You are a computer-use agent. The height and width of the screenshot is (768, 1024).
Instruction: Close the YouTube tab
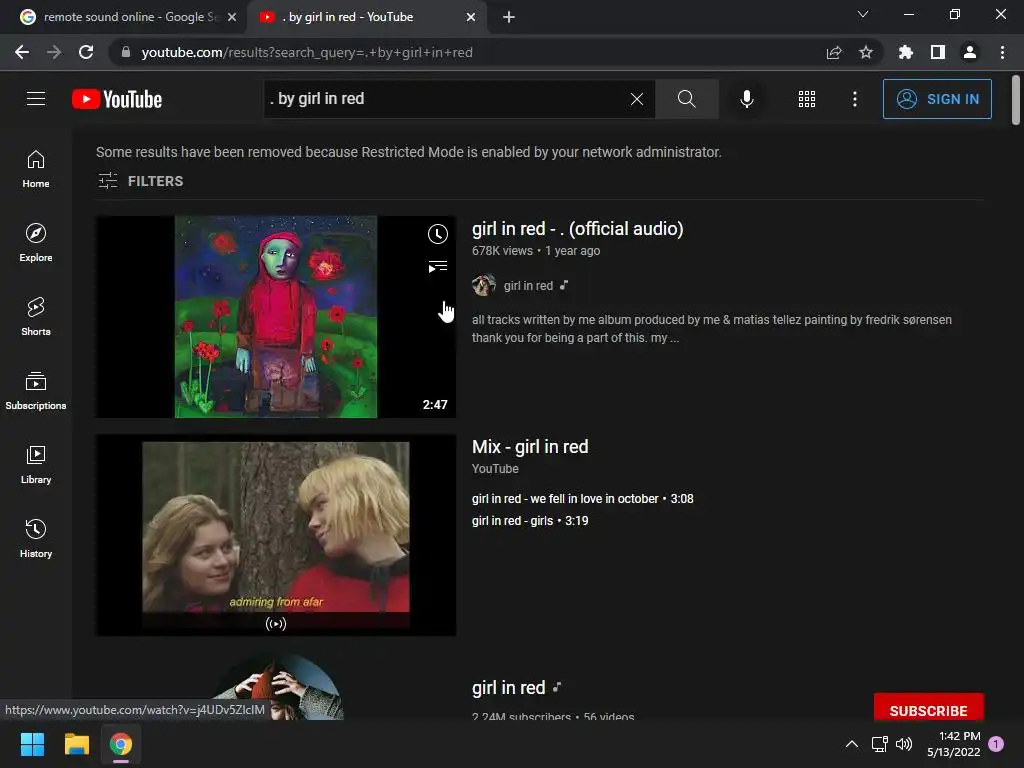pos(471,17)
